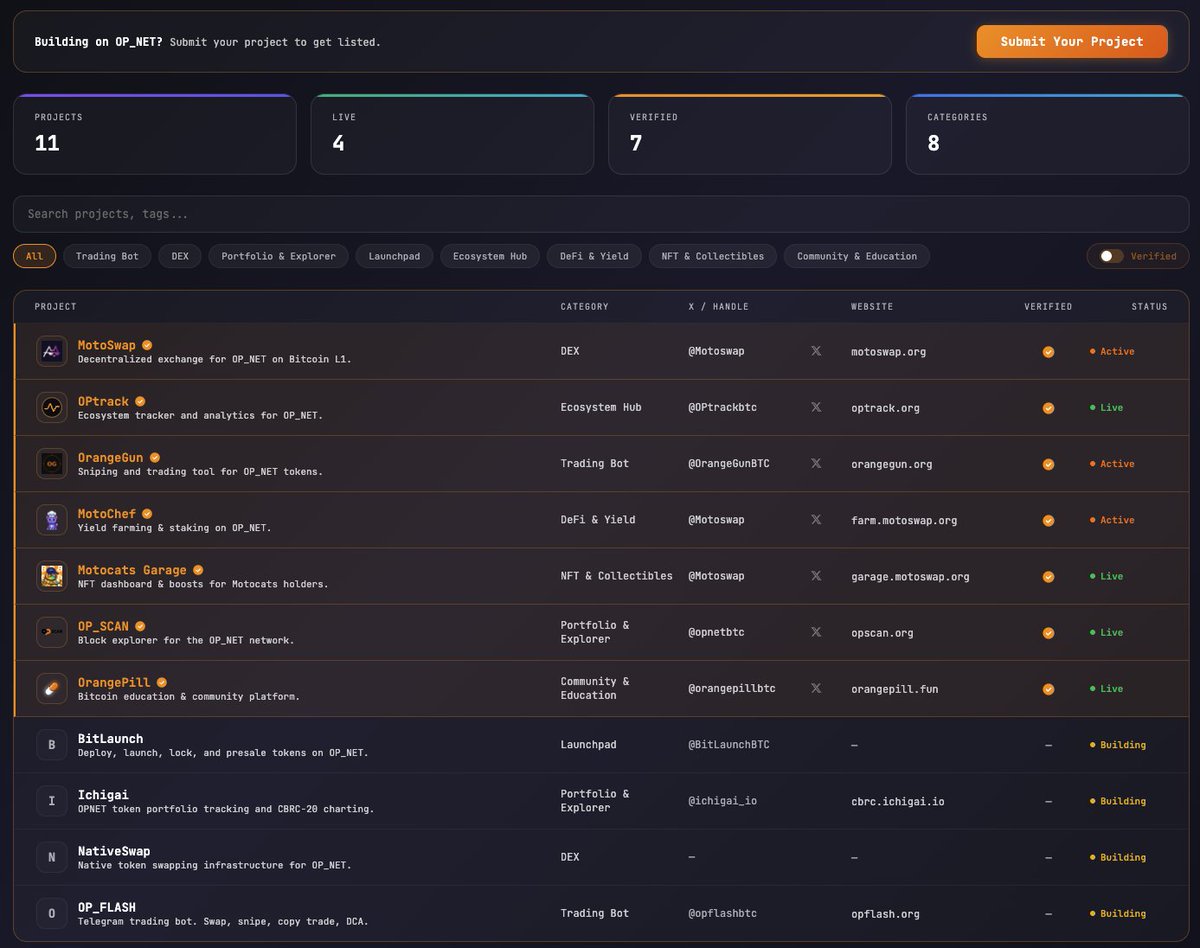Click verified checkmark in OPtrack Verified column
This screenshot has width=1200, height=948.
pyautogui.click(x=1048, y=408)
